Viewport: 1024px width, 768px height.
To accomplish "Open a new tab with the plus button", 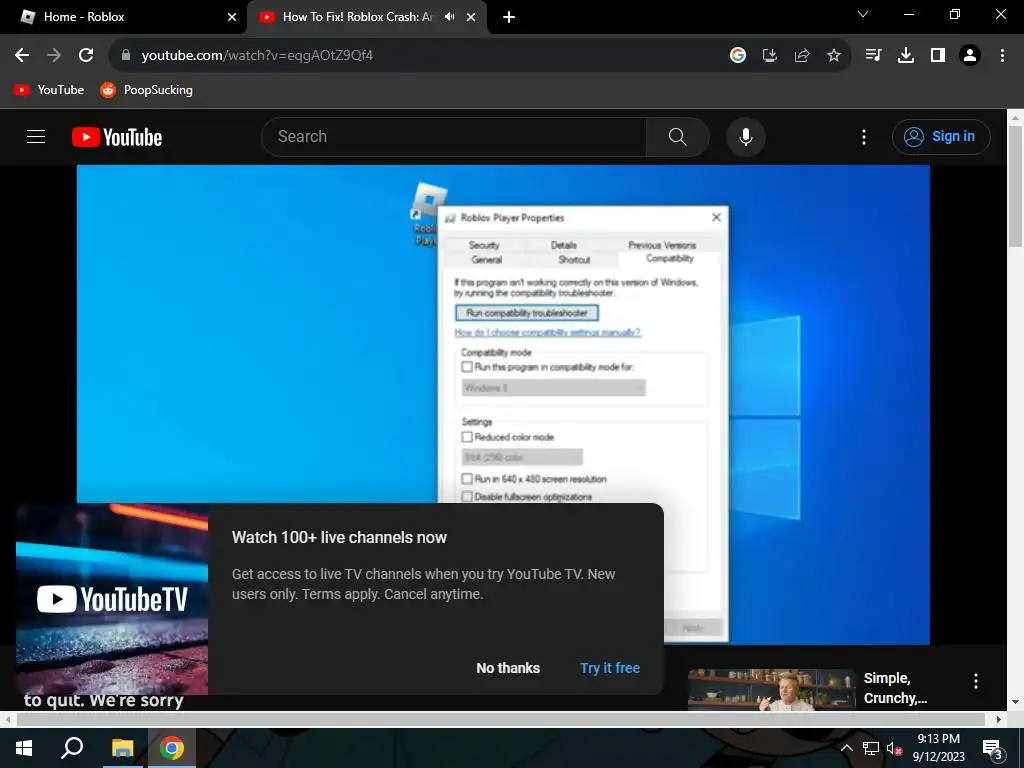I will [x=509, y=17].
